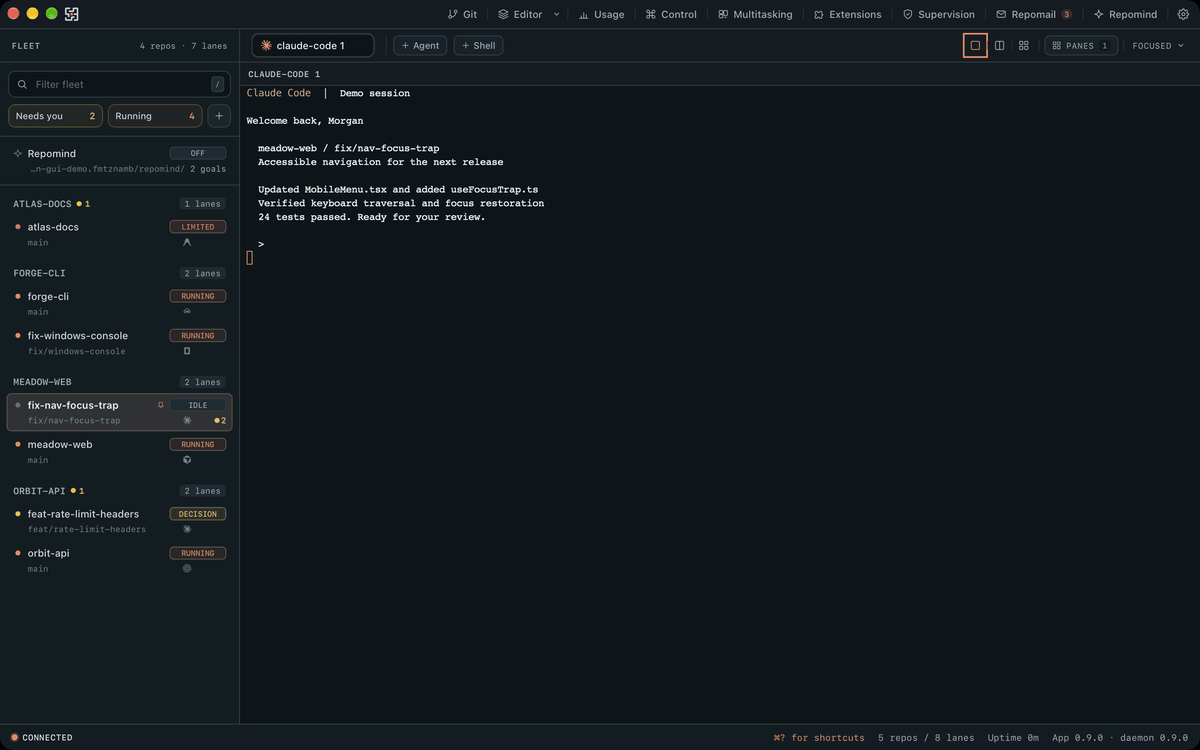The height and width of the screenshot is (750, 1200).
Task: Click fix-nav-focus-trap IDLE badge
Action: 198,405
